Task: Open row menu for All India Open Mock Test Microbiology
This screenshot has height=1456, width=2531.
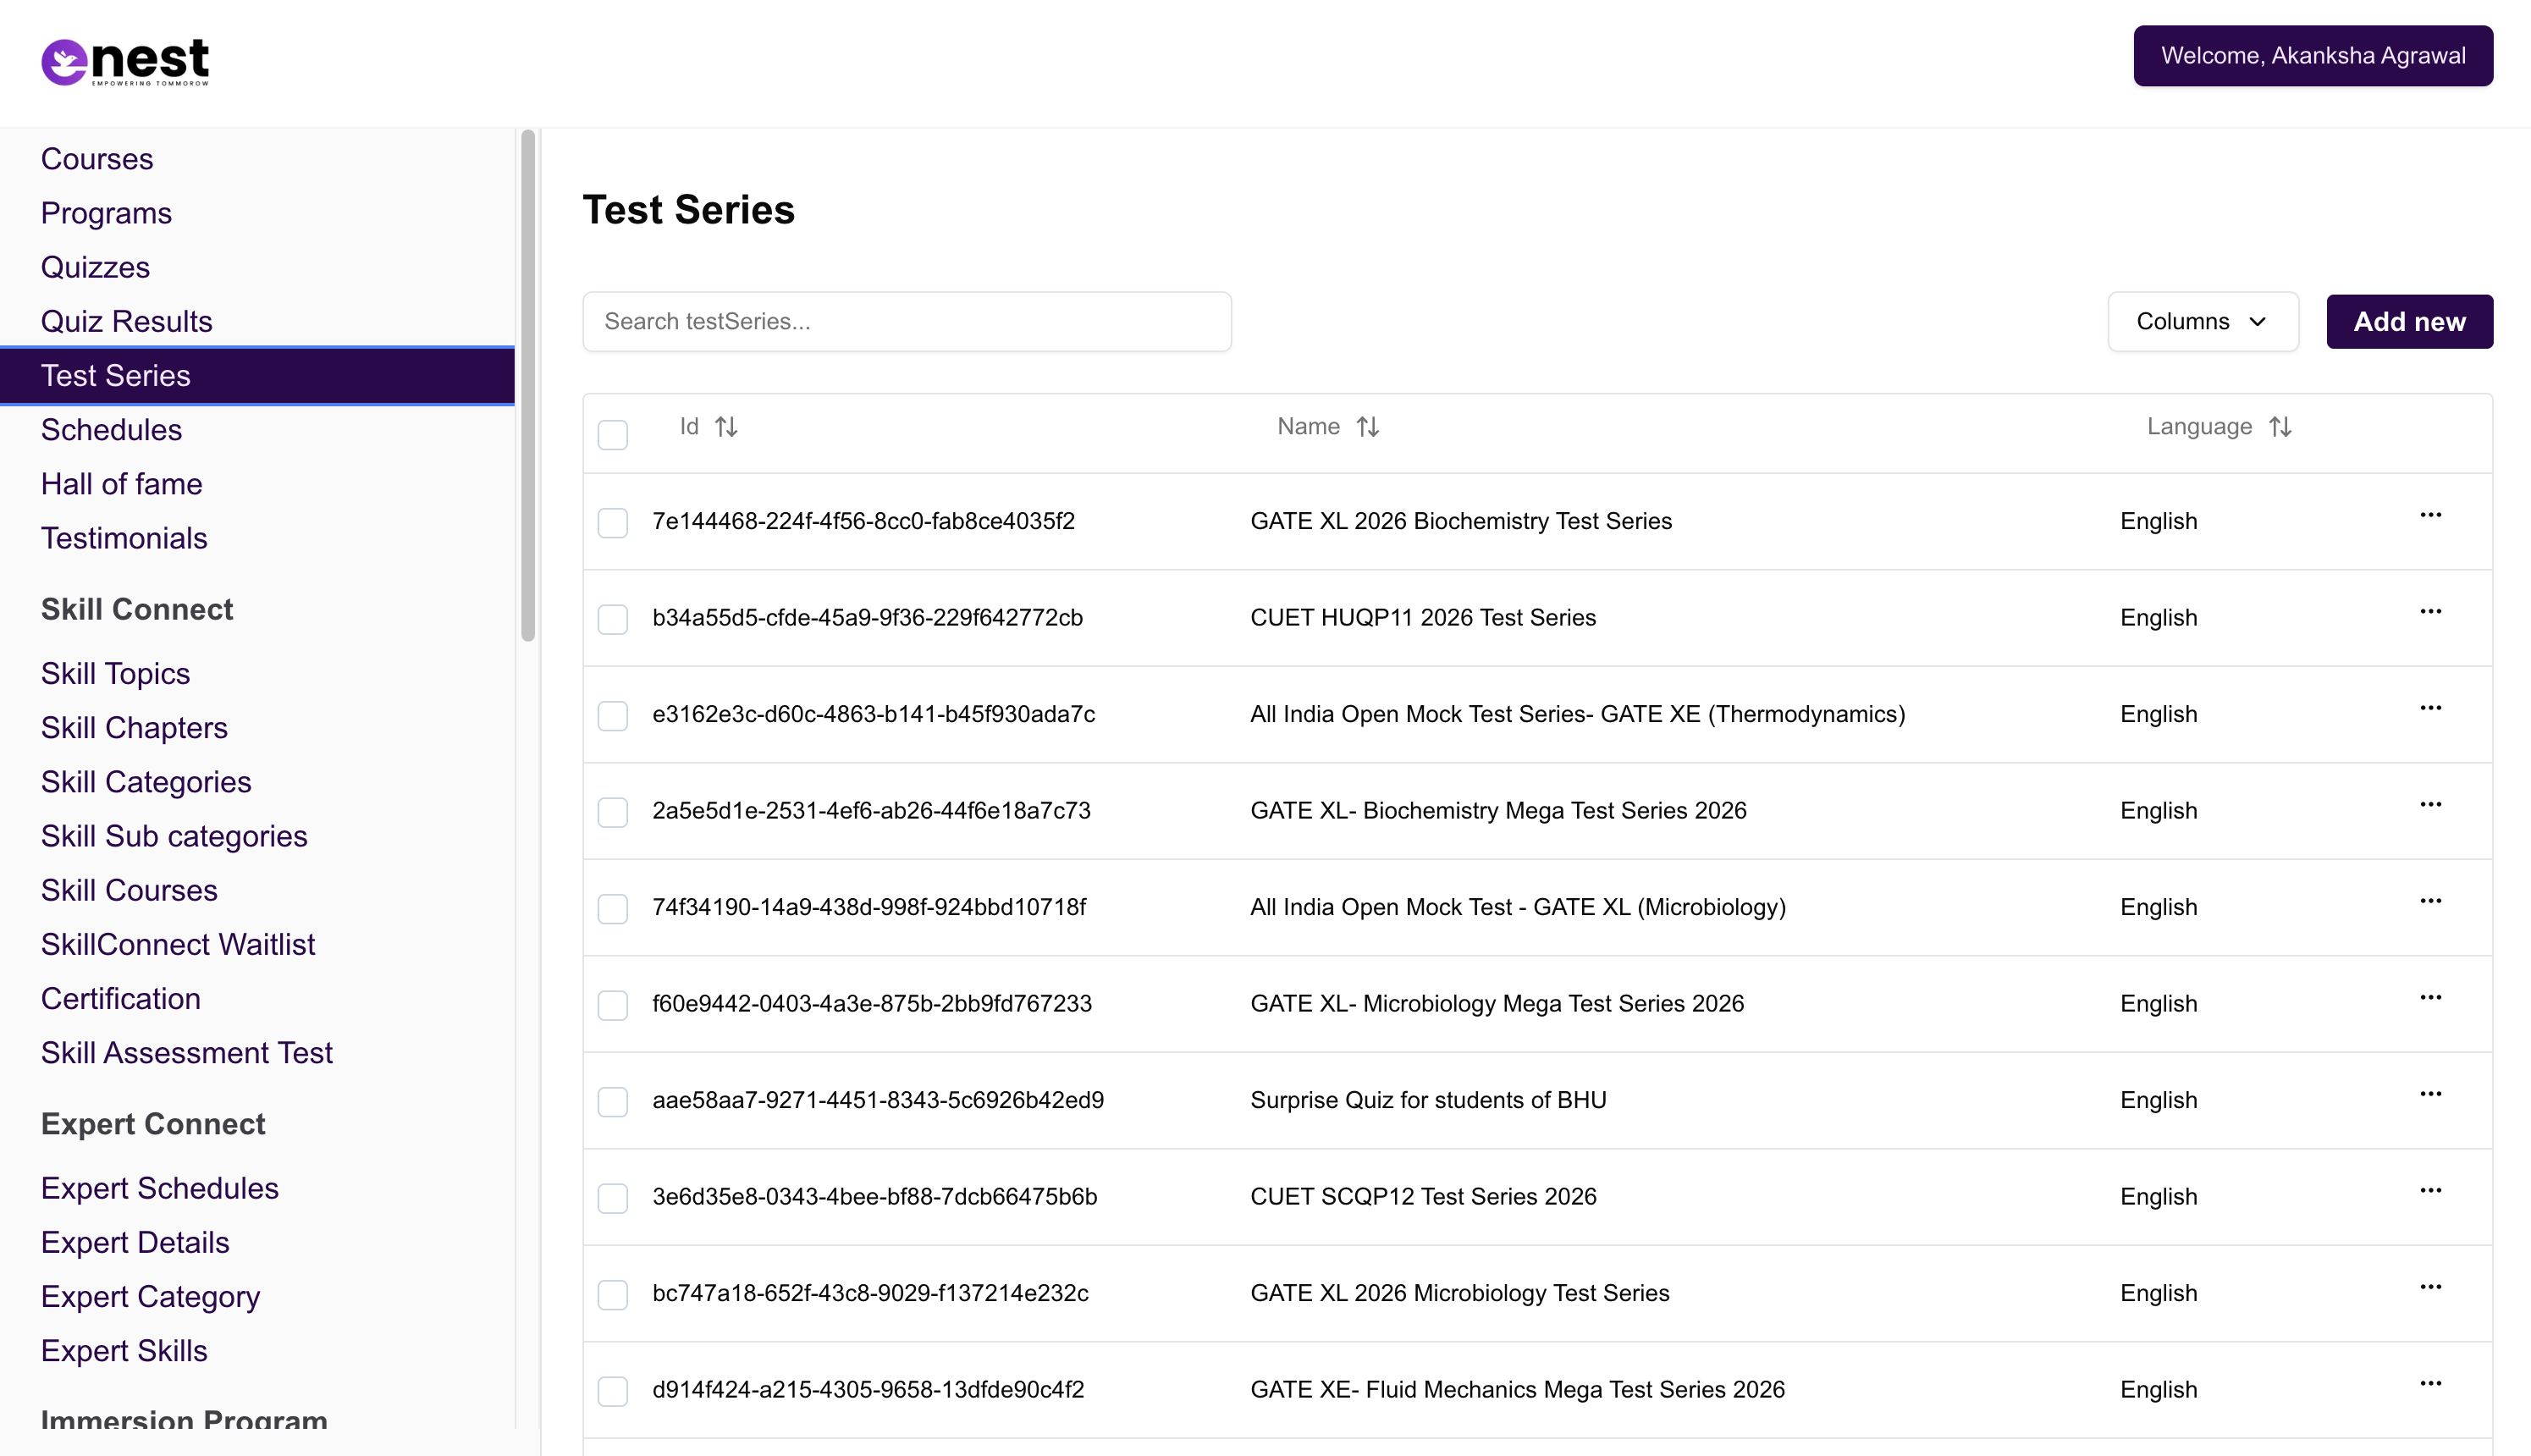Action: click(2431, 902)
